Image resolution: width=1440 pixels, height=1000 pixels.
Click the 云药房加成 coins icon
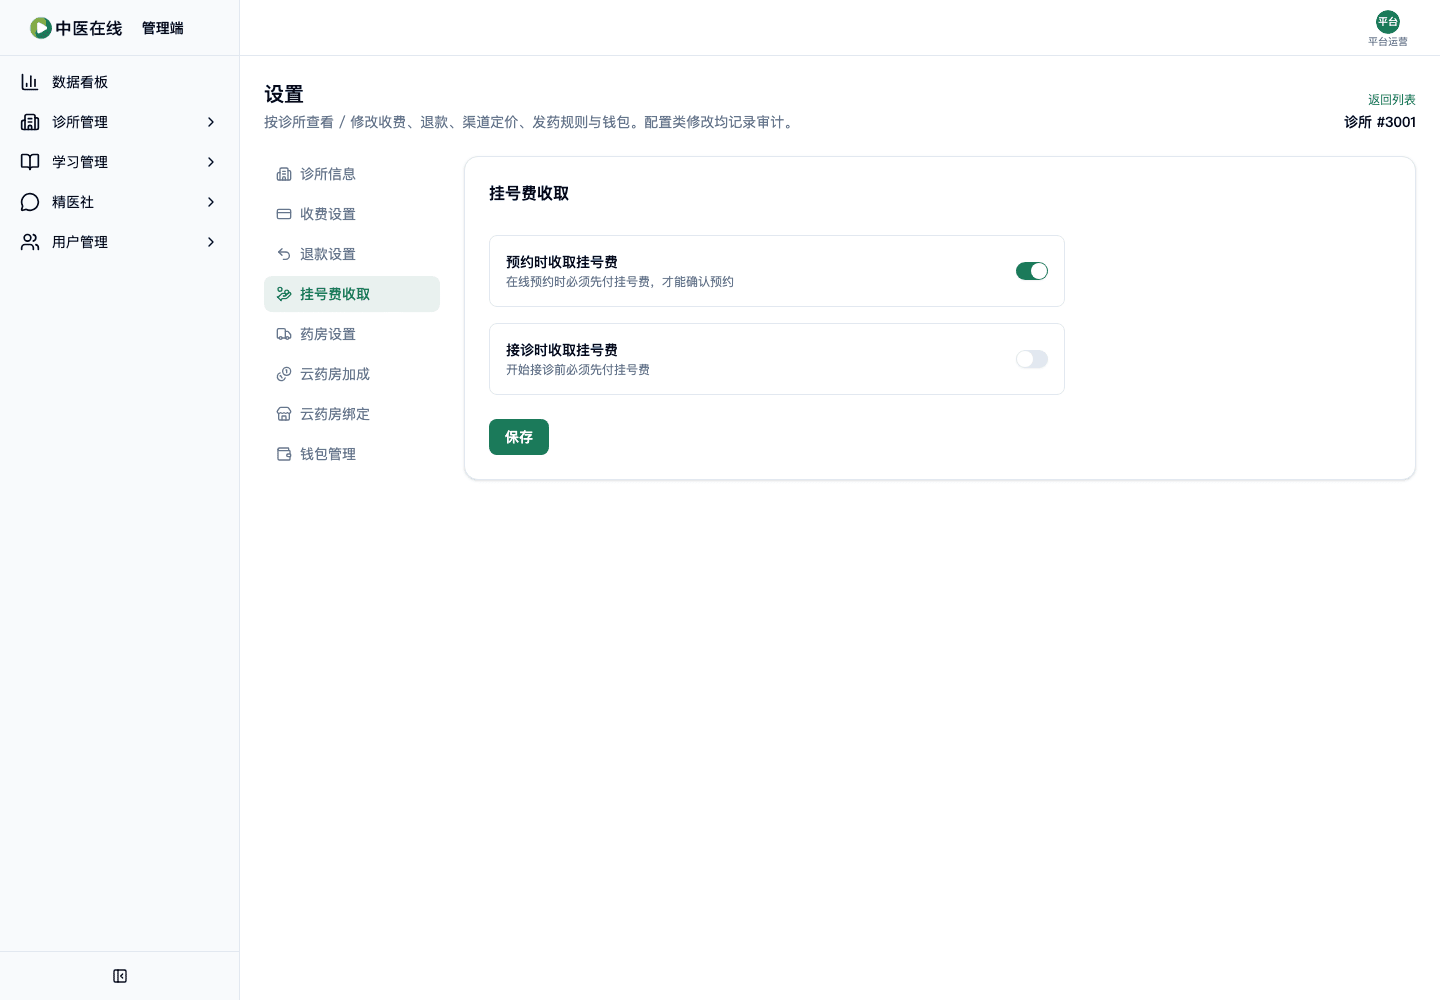(284, 374)
